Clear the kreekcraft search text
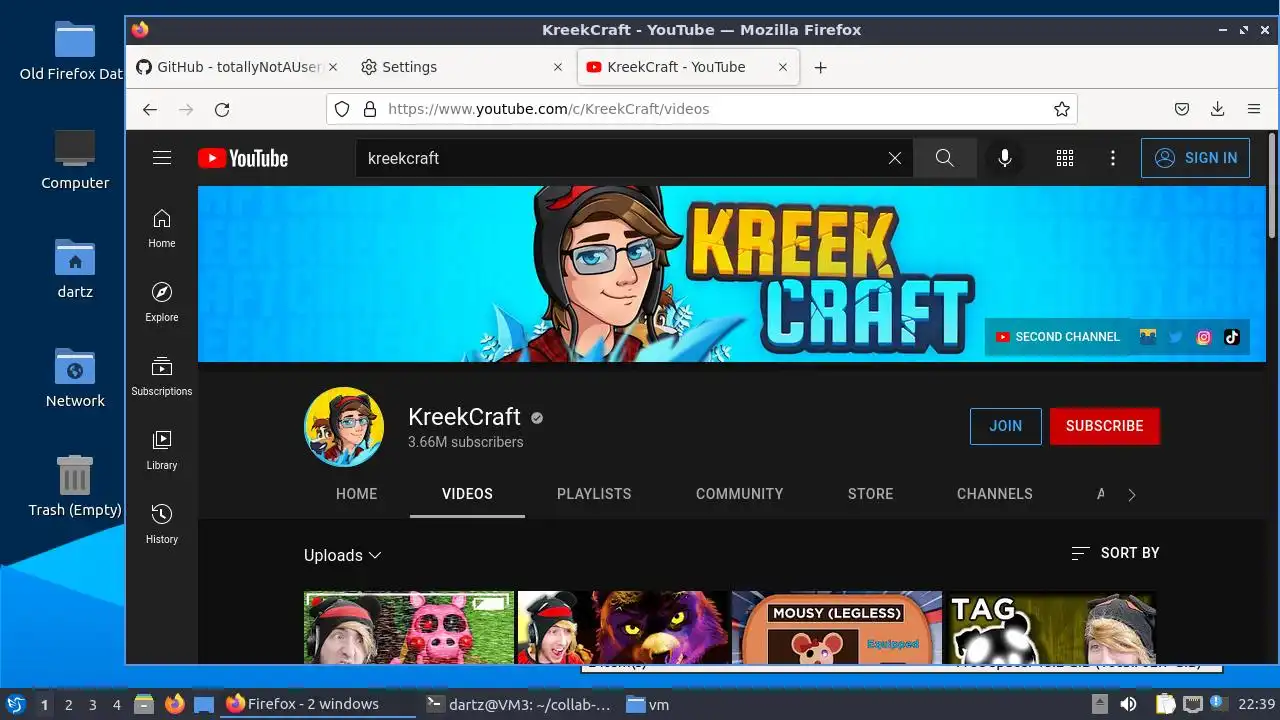 (895, 158)
